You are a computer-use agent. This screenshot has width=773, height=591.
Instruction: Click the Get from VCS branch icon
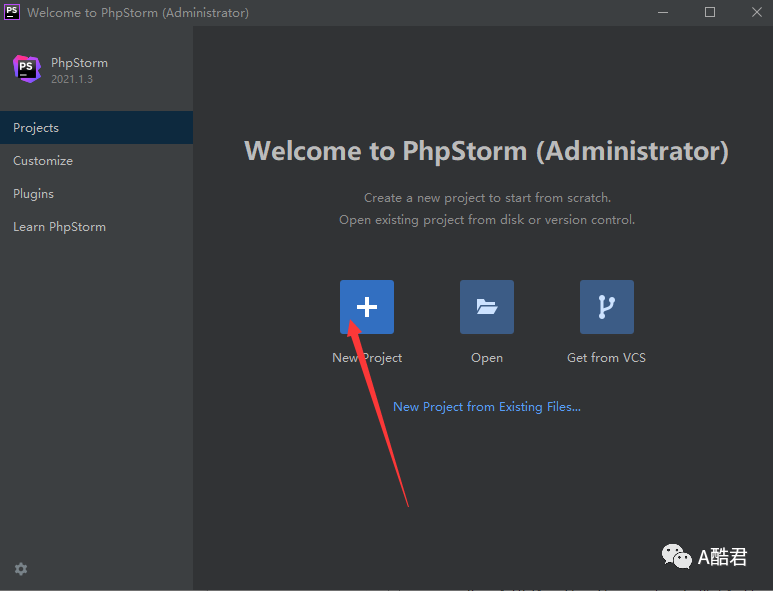click(x=606, y=307)
